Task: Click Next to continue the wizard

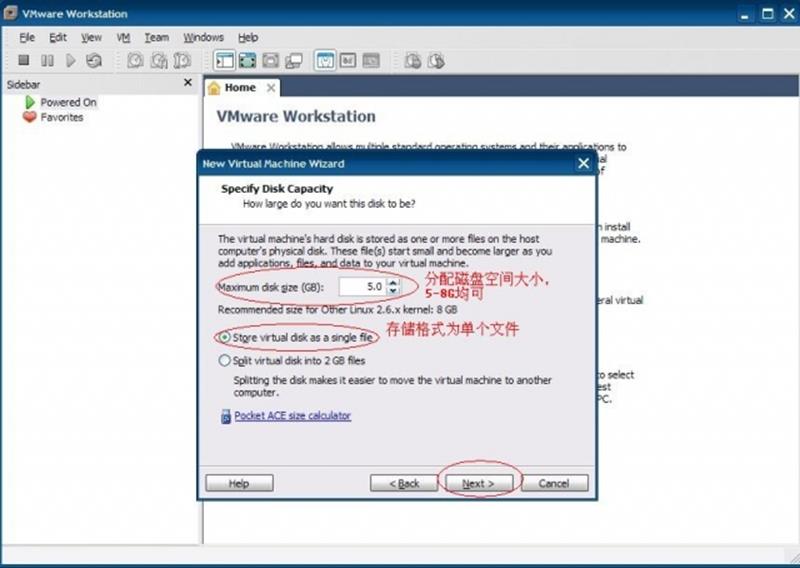Action: 479,483
